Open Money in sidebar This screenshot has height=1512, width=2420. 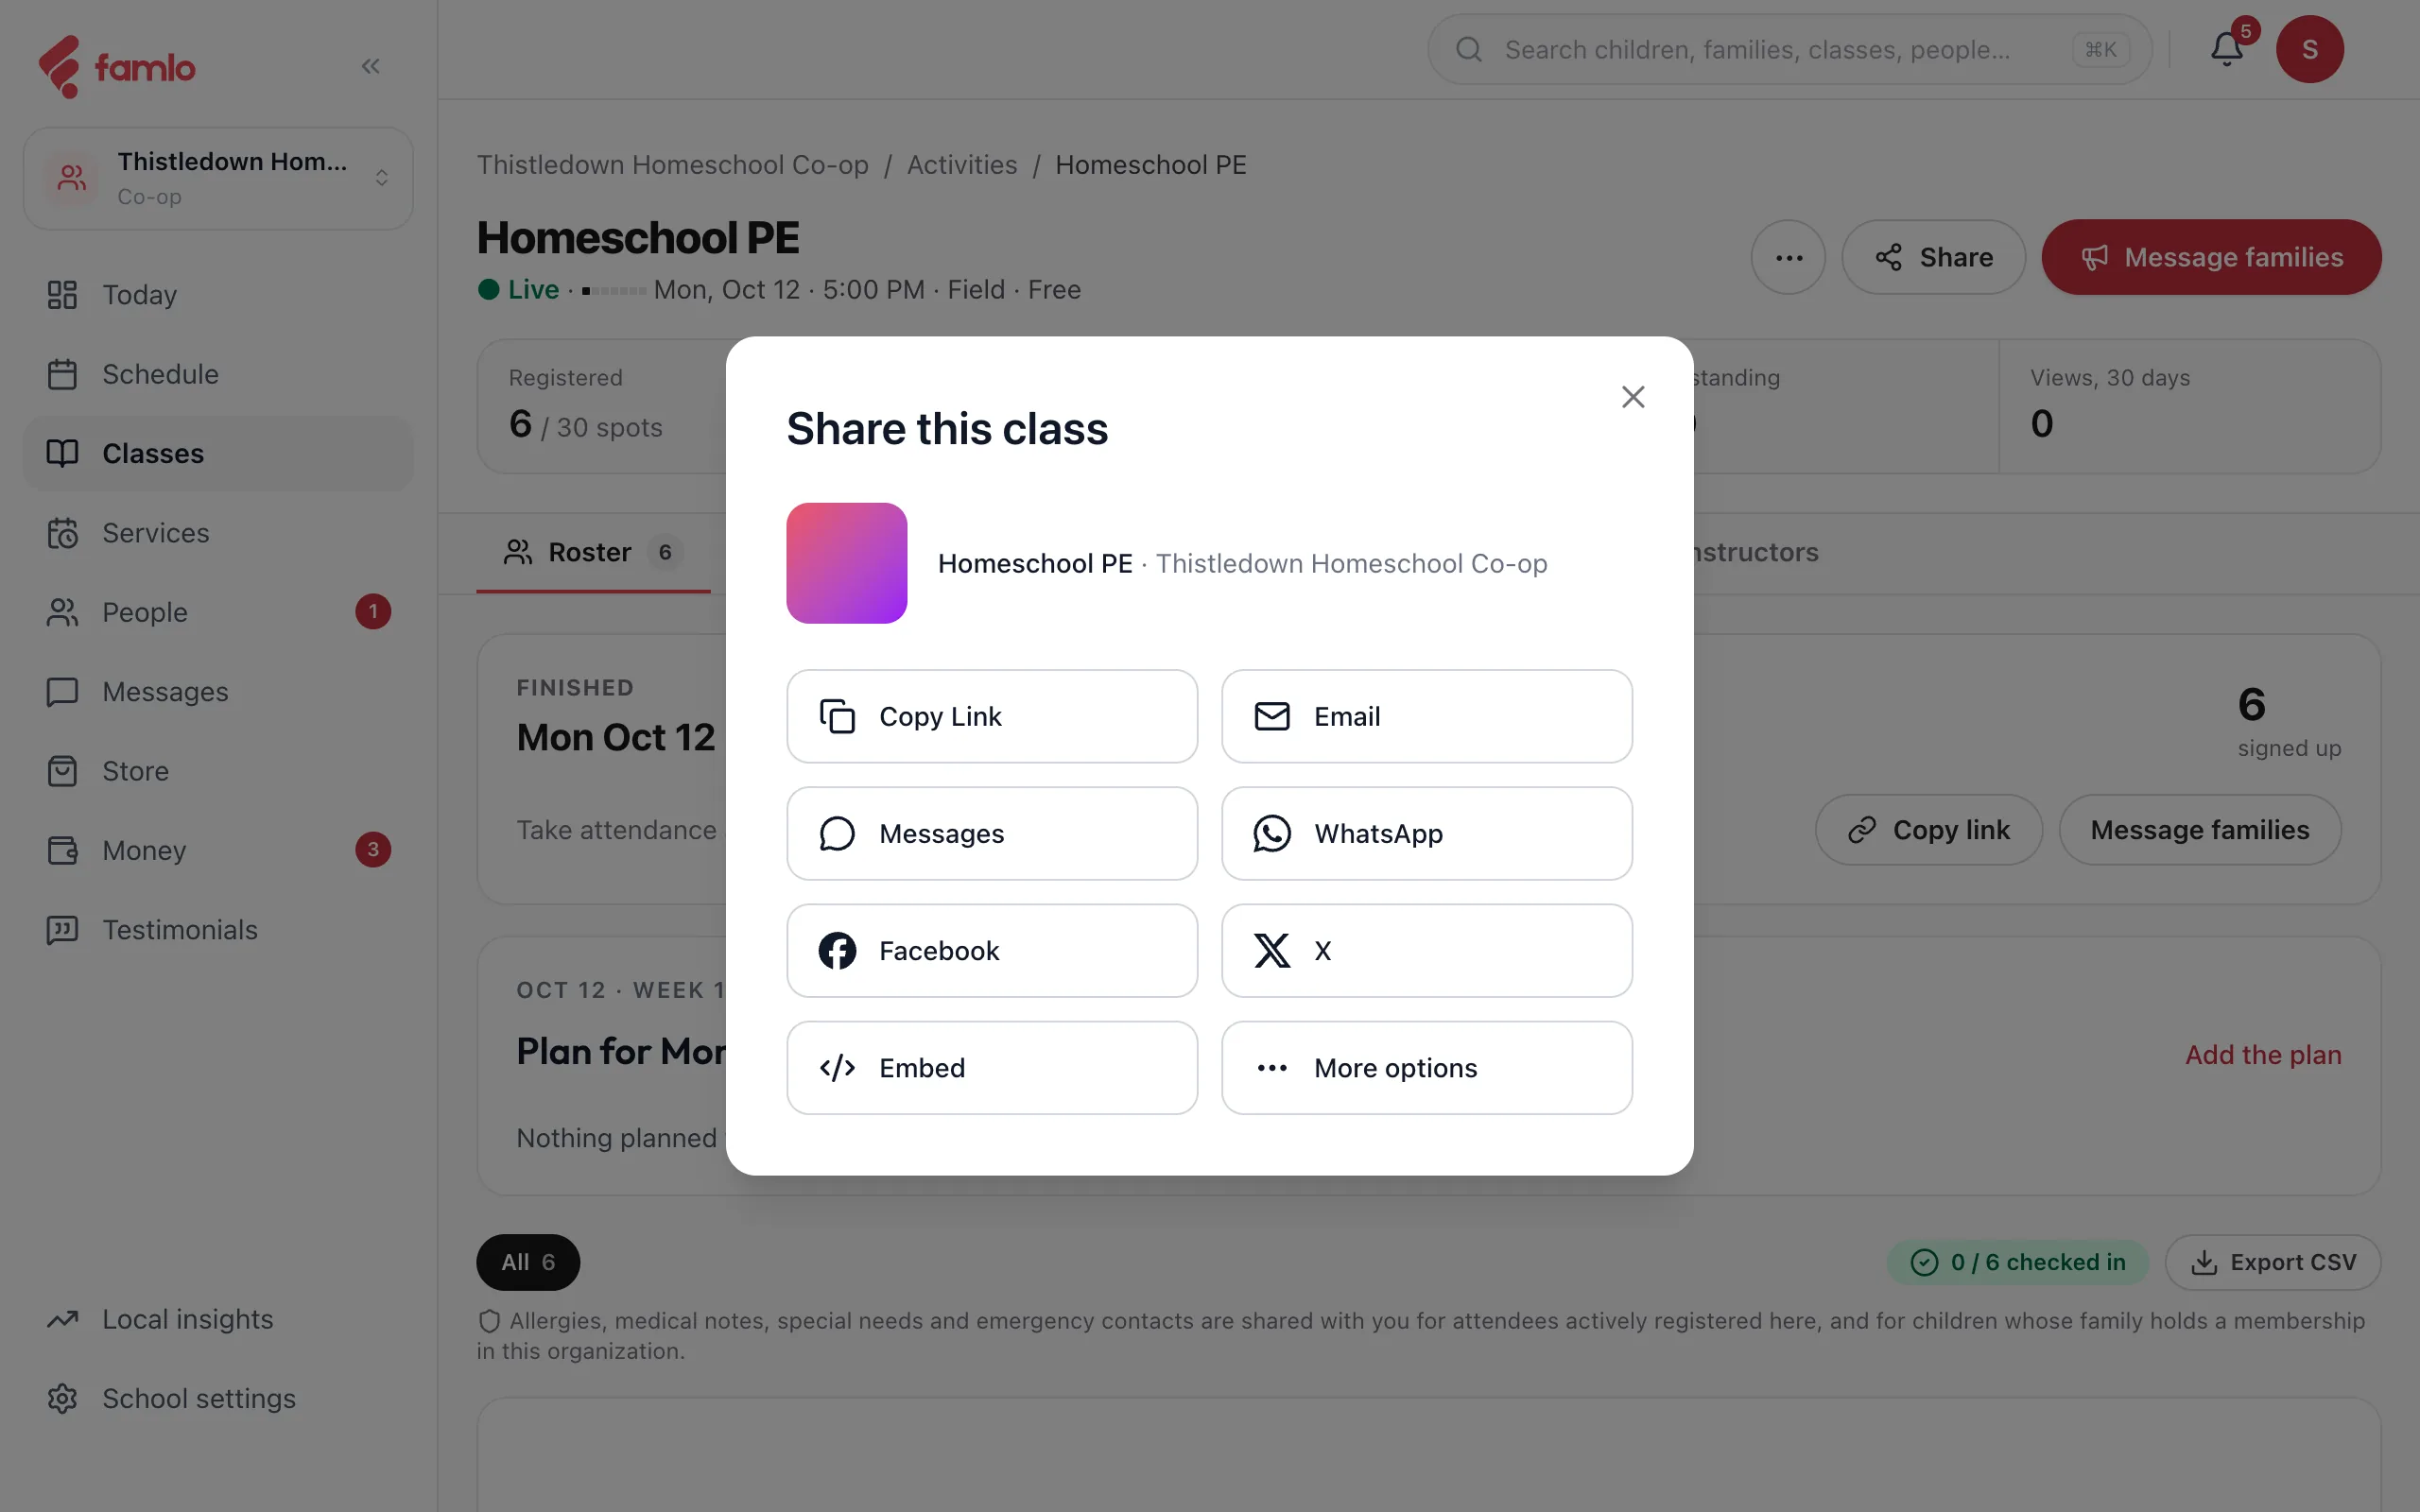[x=218, y=850]
